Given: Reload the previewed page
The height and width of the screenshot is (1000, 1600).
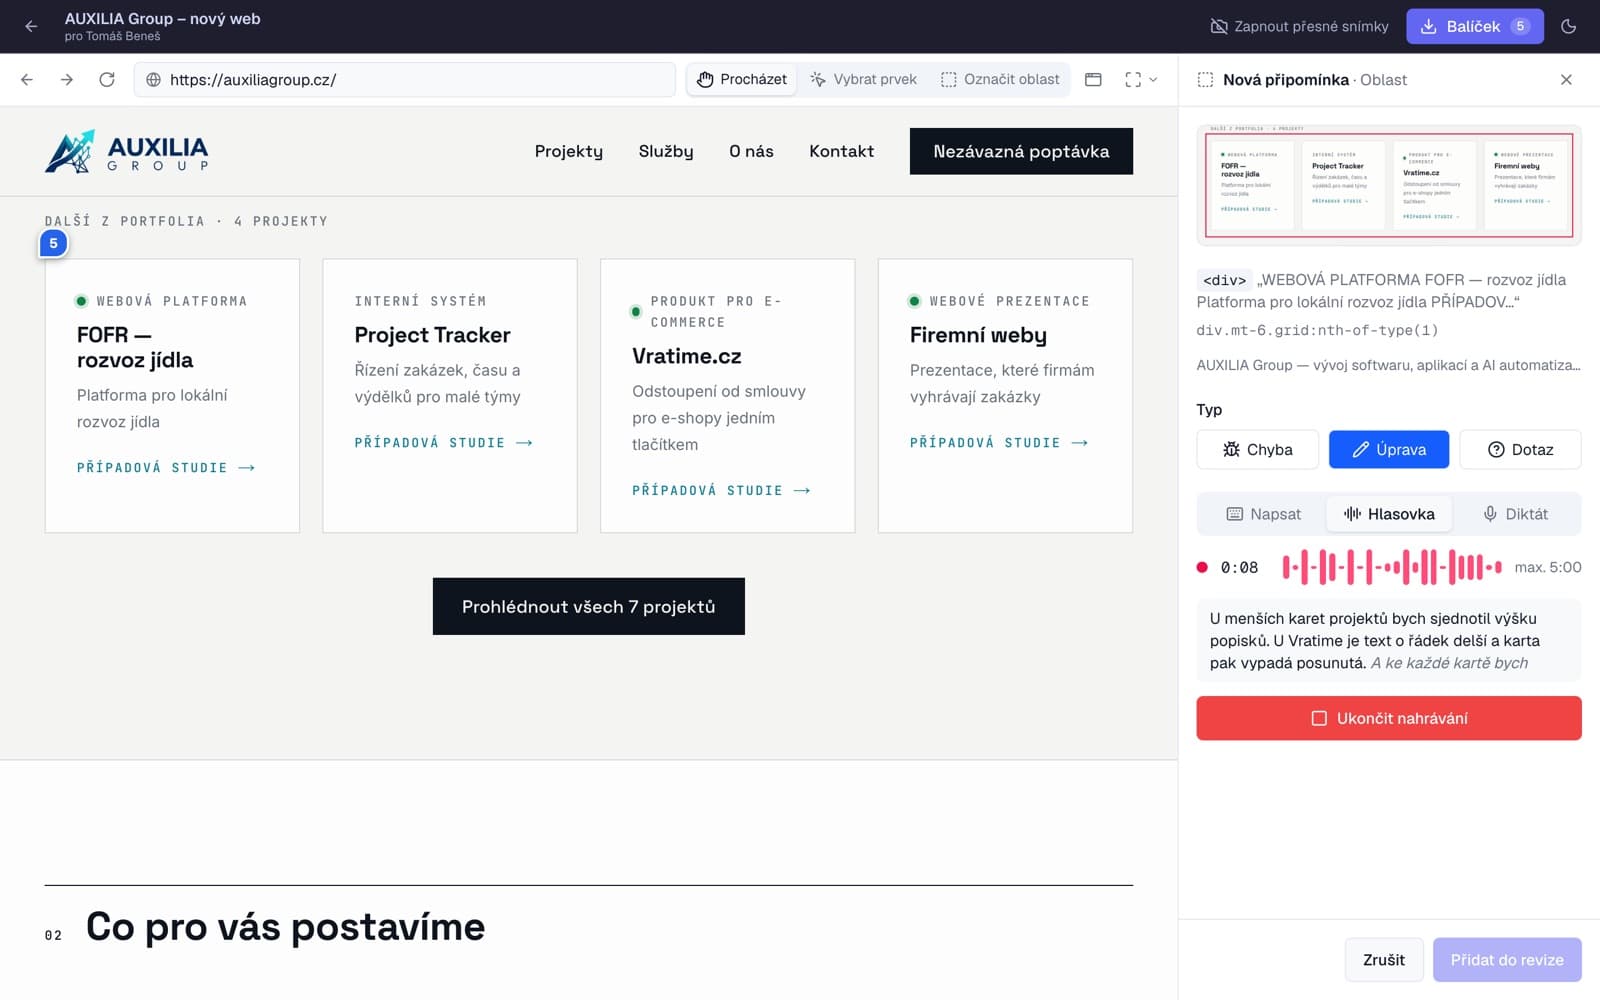Looking at the screenshot, I should 107,80.
